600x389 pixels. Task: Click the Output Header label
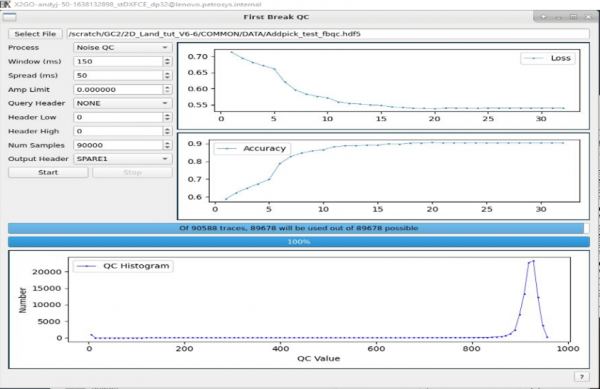click(x=38, y=159)
